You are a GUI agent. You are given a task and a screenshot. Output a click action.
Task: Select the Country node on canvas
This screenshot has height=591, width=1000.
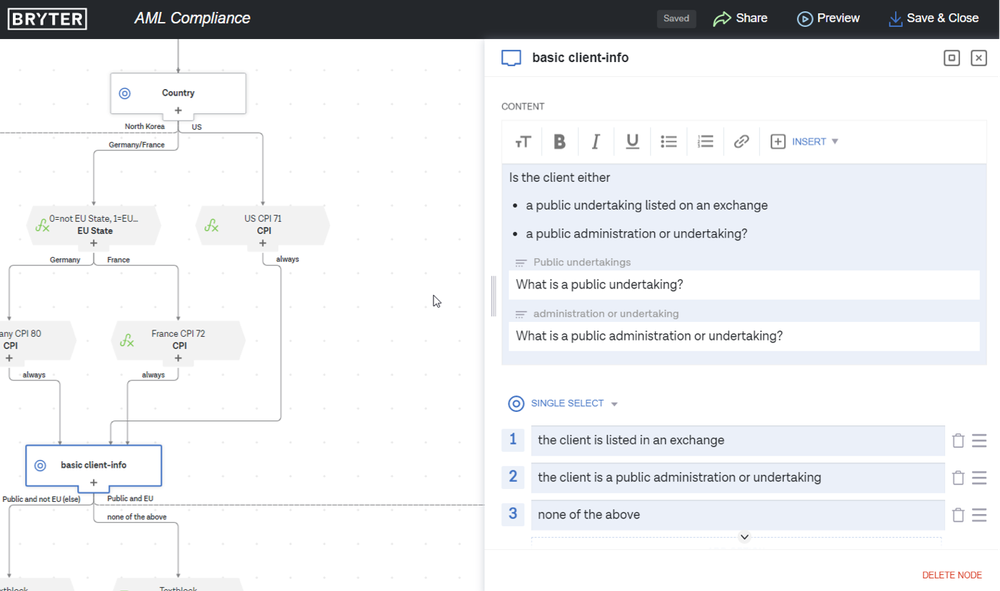pos(178,93)
